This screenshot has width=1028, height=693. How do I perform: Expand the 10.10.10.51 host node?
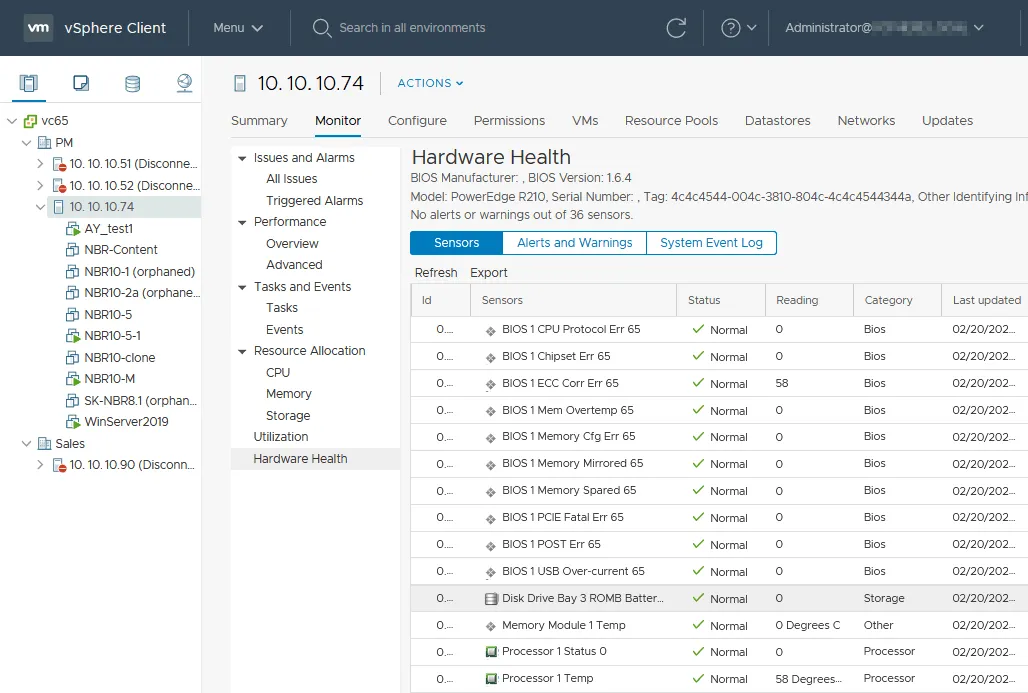pos(40,164)
